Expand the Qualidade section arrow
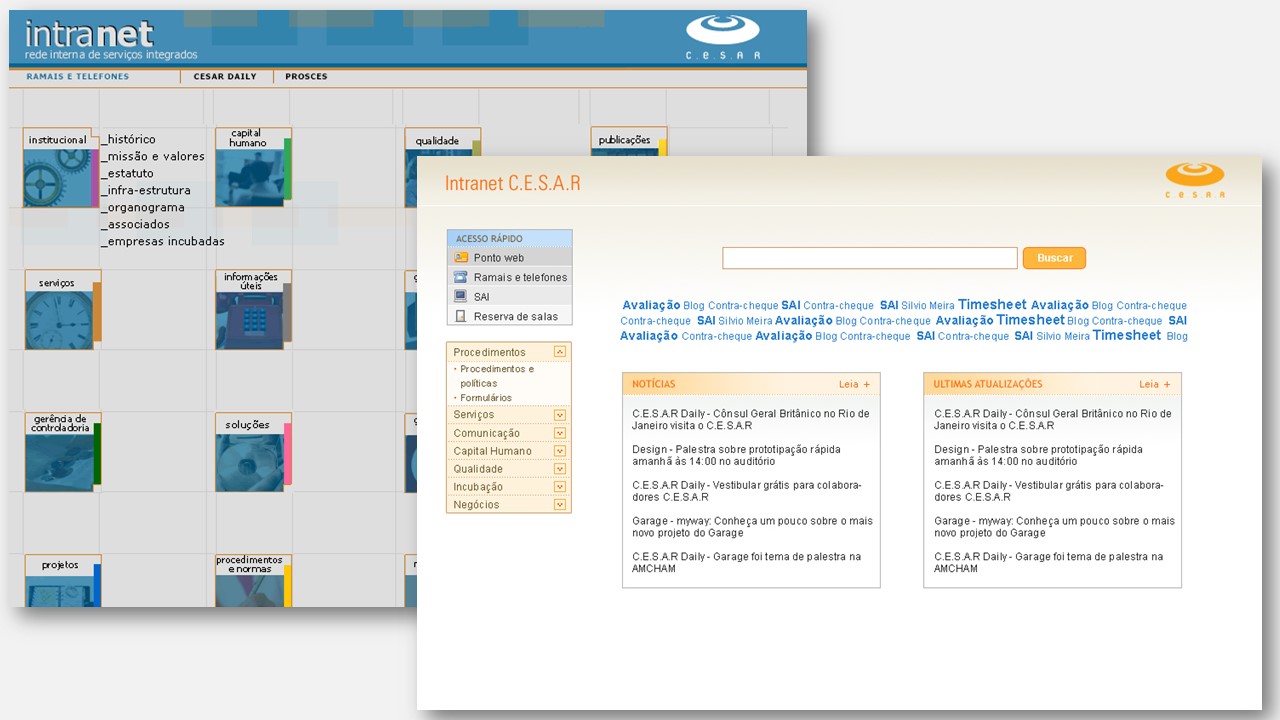This screenshot has width=1280, height=720. [x=560, y=469]
